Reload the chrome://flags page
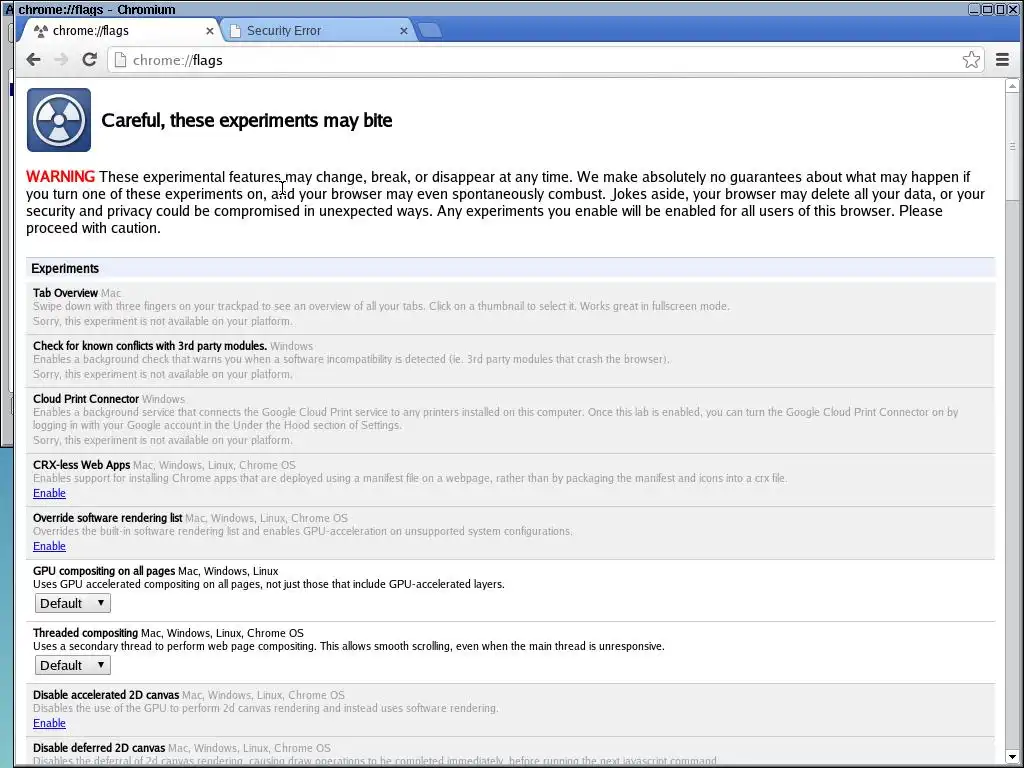The height and width of the screenshot is (768, 1024). (x=89, y=60)
